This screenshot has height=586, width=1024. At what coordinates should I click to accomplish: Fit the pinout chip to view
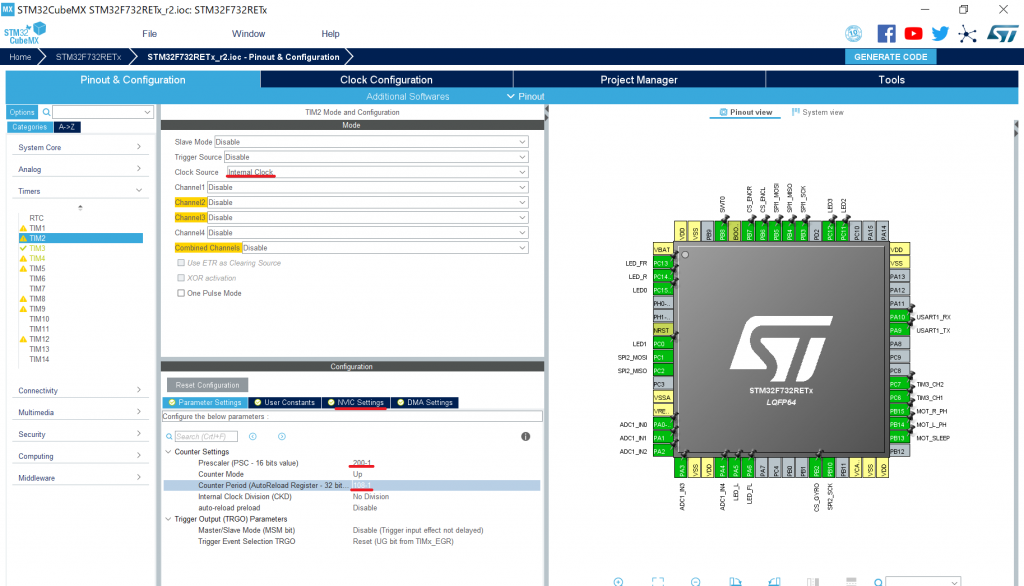click(658, 581)
